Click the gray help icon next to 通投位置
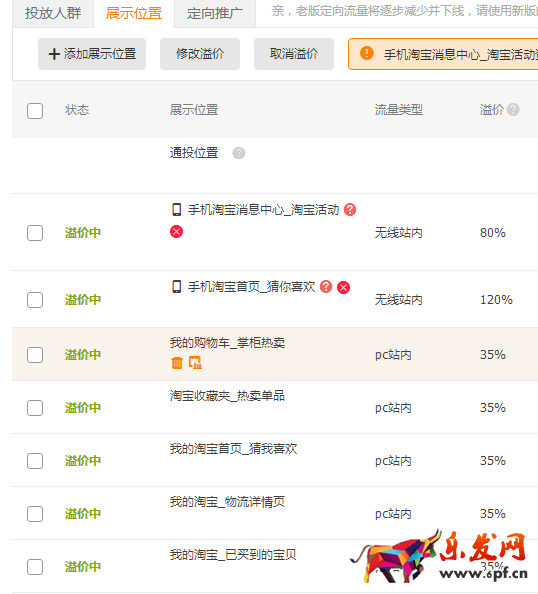The width and height of the screenshot is (538, 594). [x=239, y=153]
